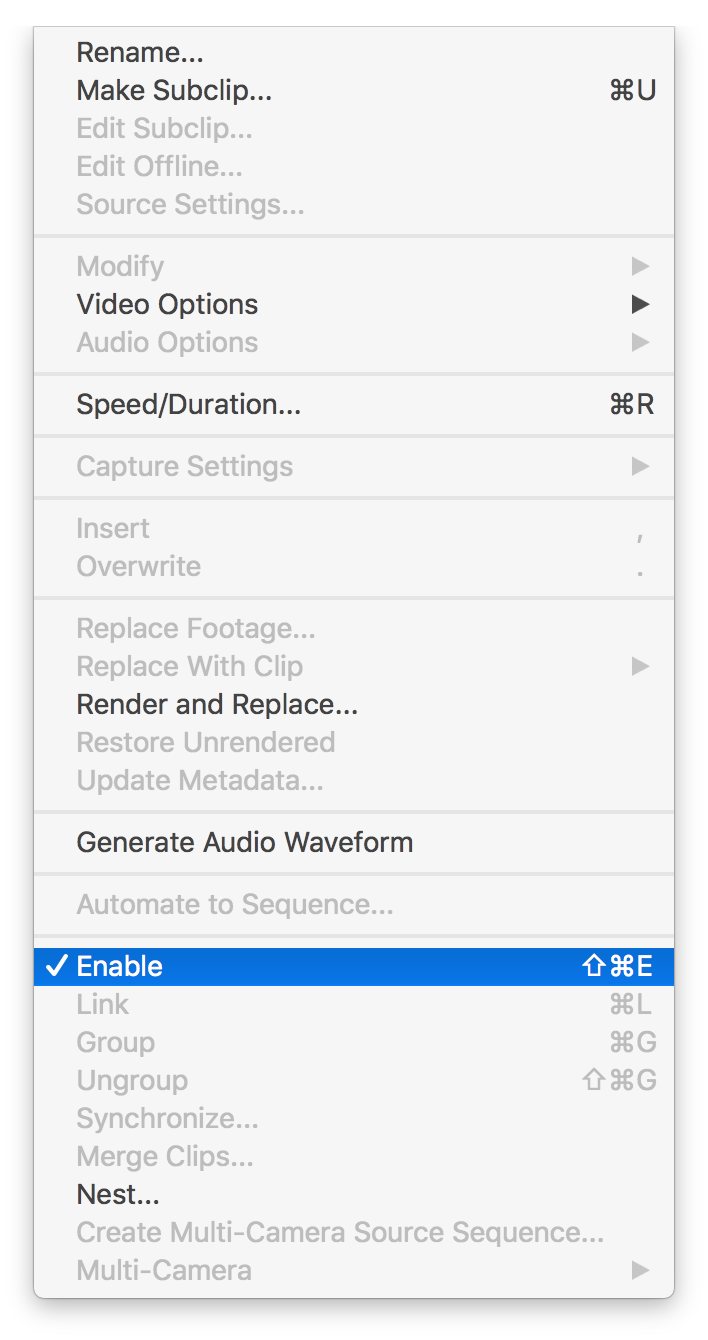The width and height of the screenshot is (708, 1340).
Task: Click Rename... in the context menu
Action: point(140,53)
